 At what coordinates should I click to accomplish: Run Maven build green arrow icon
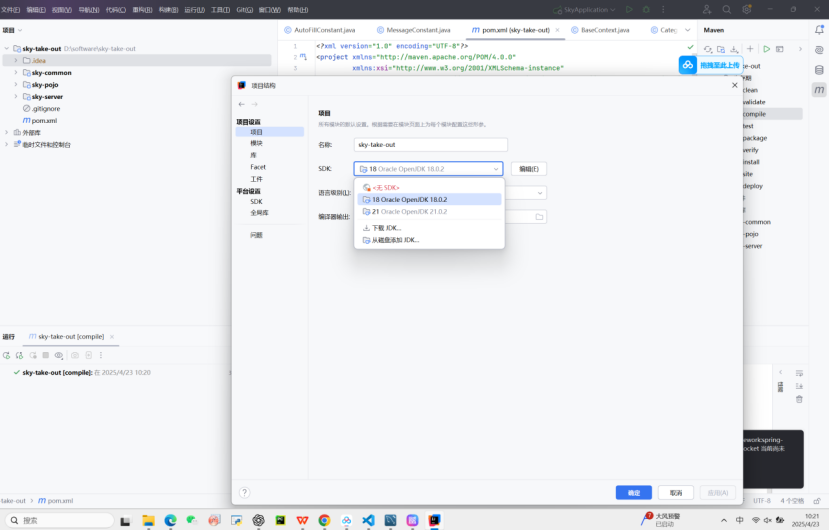pyautogui.click(x=767, y=49)
